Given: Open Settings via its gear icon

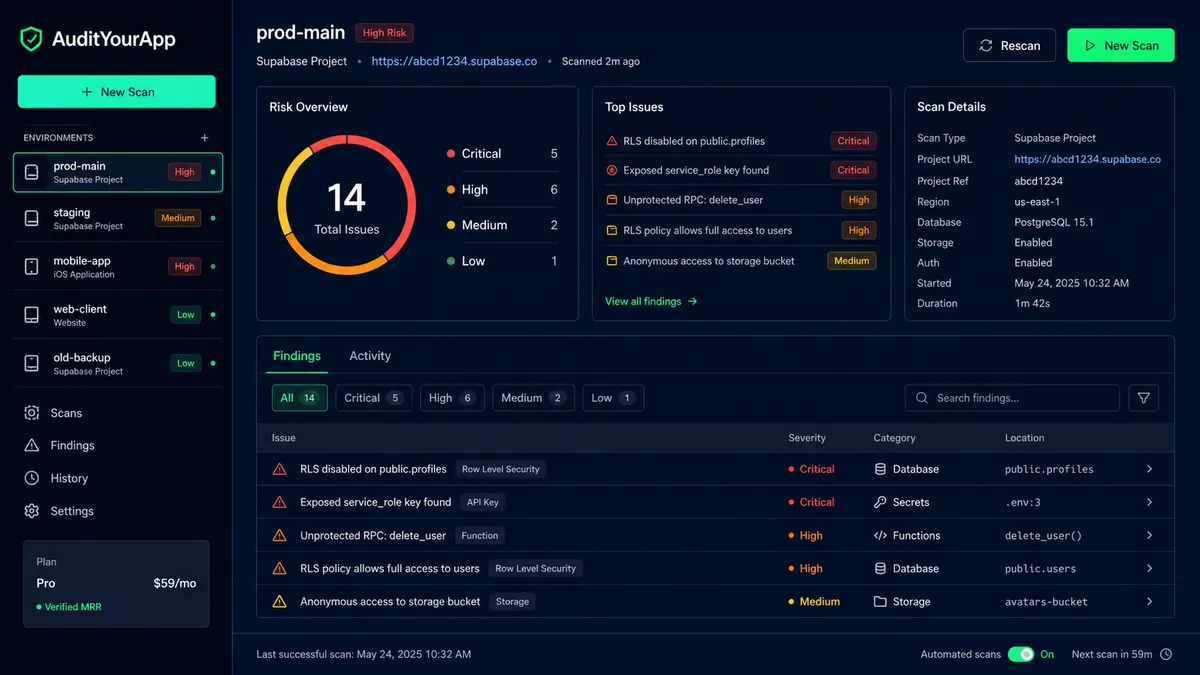Looking at the screenshot, I should [x=32, y=511].
